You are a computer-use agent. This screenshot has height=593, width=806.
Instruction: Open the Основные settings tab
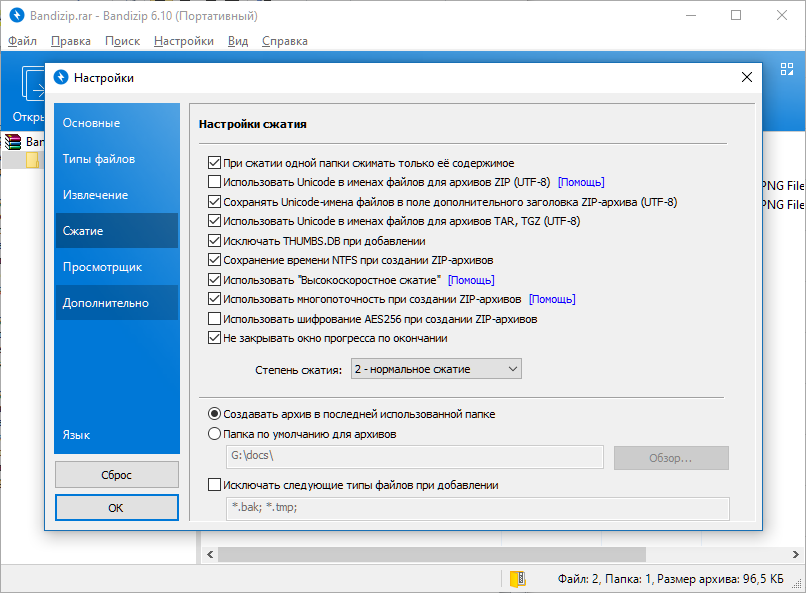[117, 123]
